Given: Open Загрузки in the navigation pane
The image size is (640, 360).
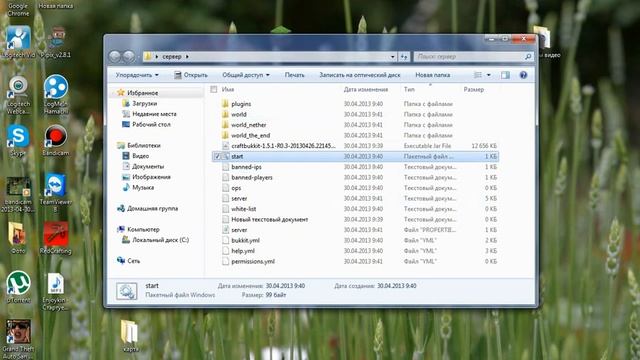Looking at the screenshot, I should point(144,104).
